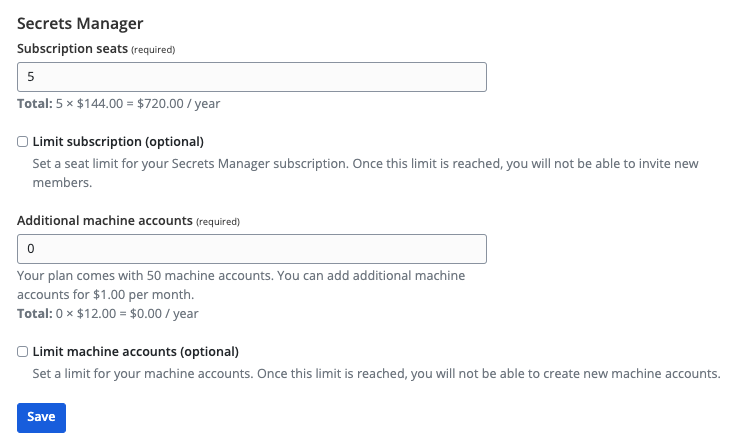Focus the Additional machine accounts input
Screen dimensions: 732x442
(x=252, y=249)
